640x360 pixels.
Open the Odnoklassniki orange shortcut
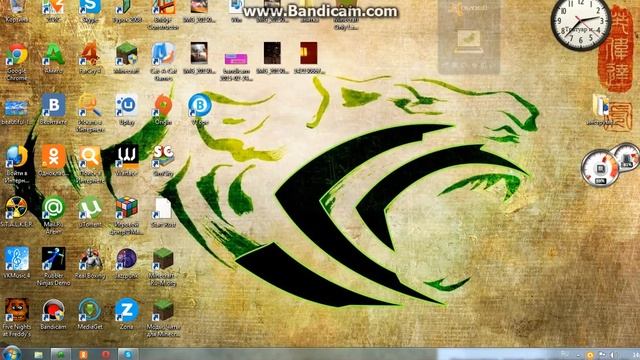point(53,157)
